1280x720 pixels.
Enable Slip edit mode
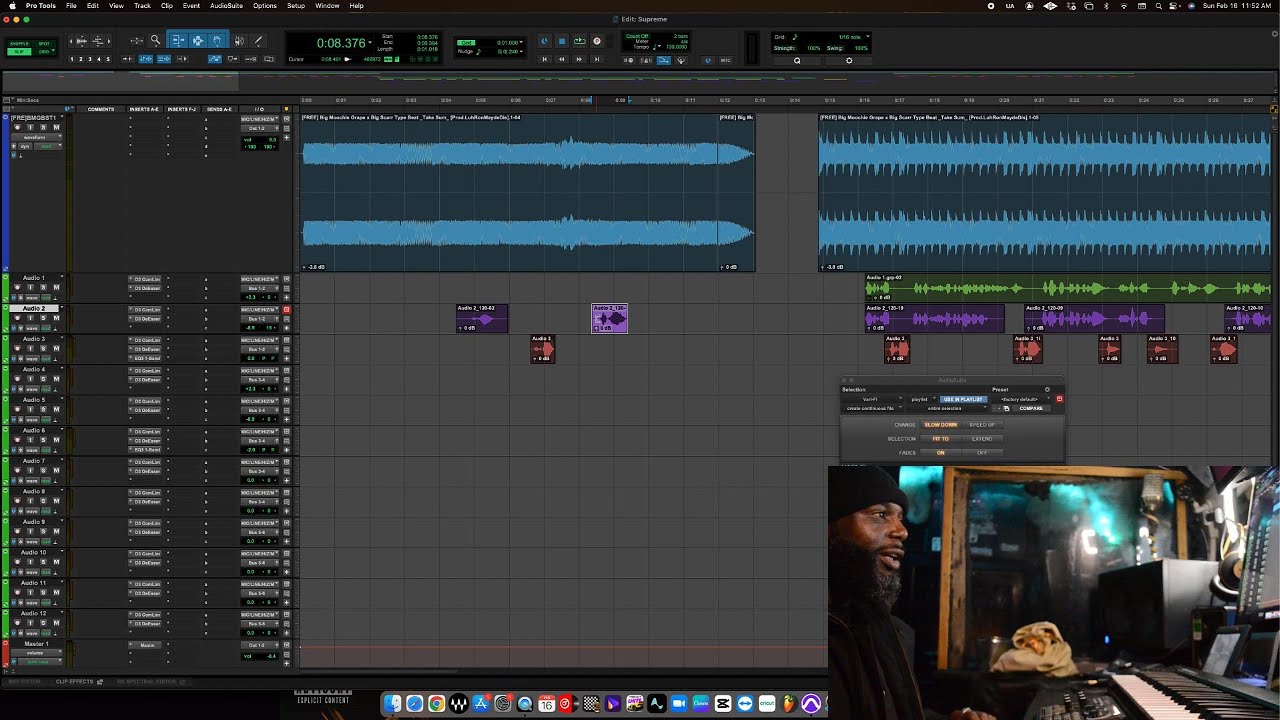(19, 51)
